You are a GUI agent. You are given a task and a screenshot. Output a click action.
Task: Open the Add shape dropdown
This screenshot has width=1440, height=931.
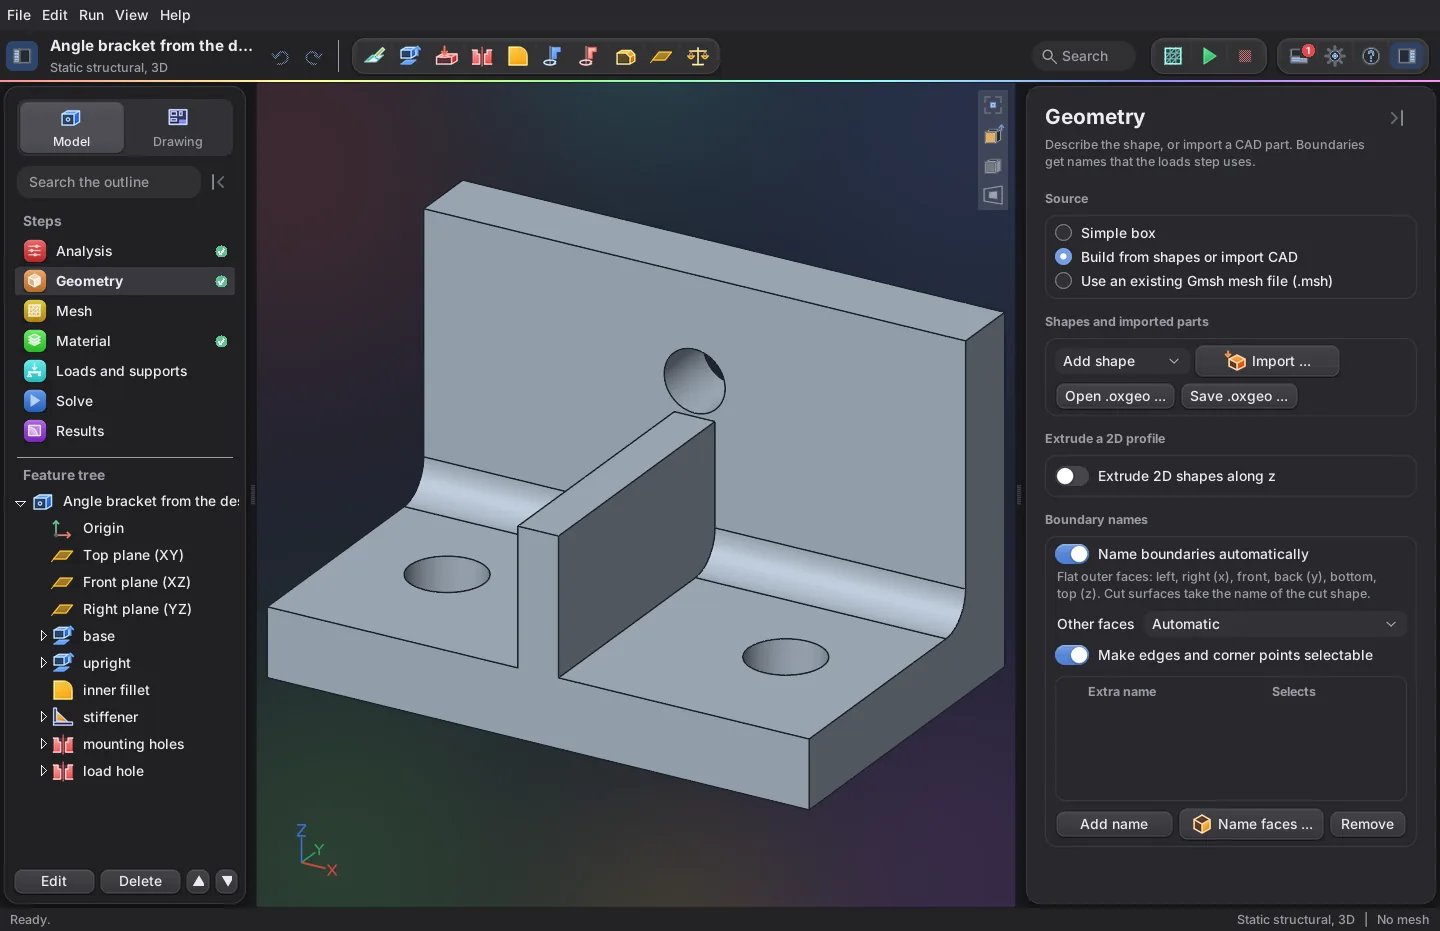tap(1122, 361)
